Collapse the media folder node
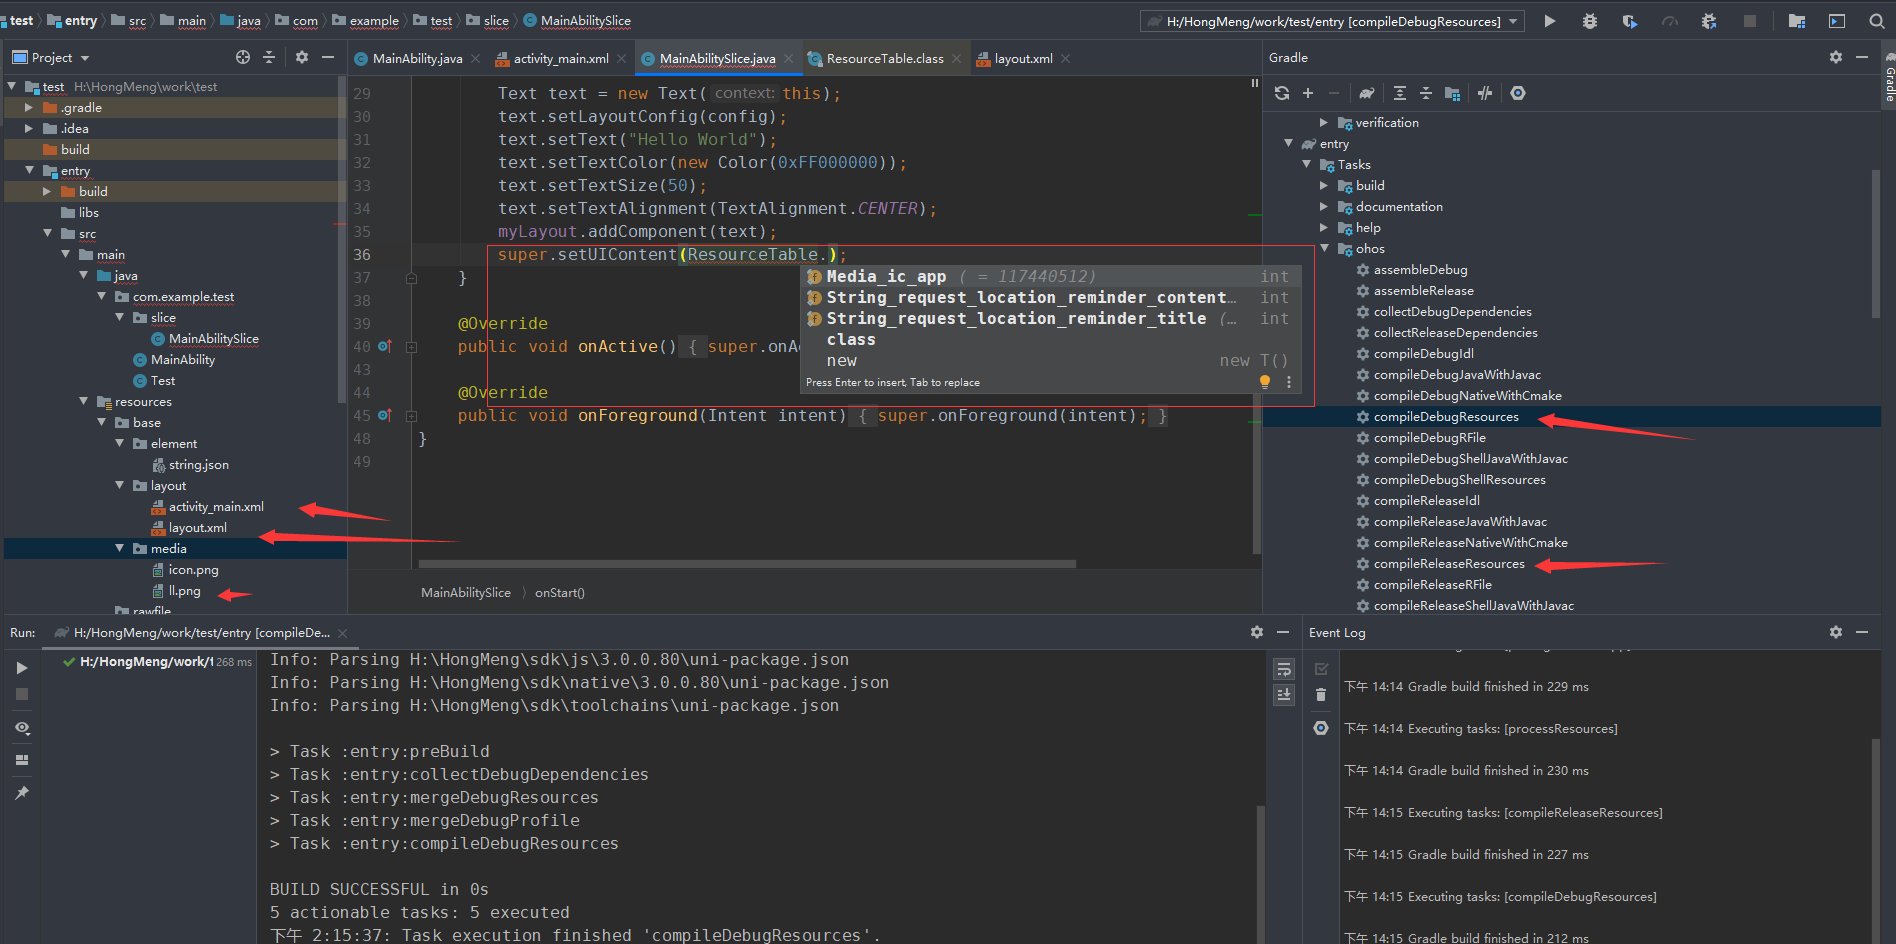Viewport: 1896px width, 944px height. pyautogui.click(x=120, y=548)
